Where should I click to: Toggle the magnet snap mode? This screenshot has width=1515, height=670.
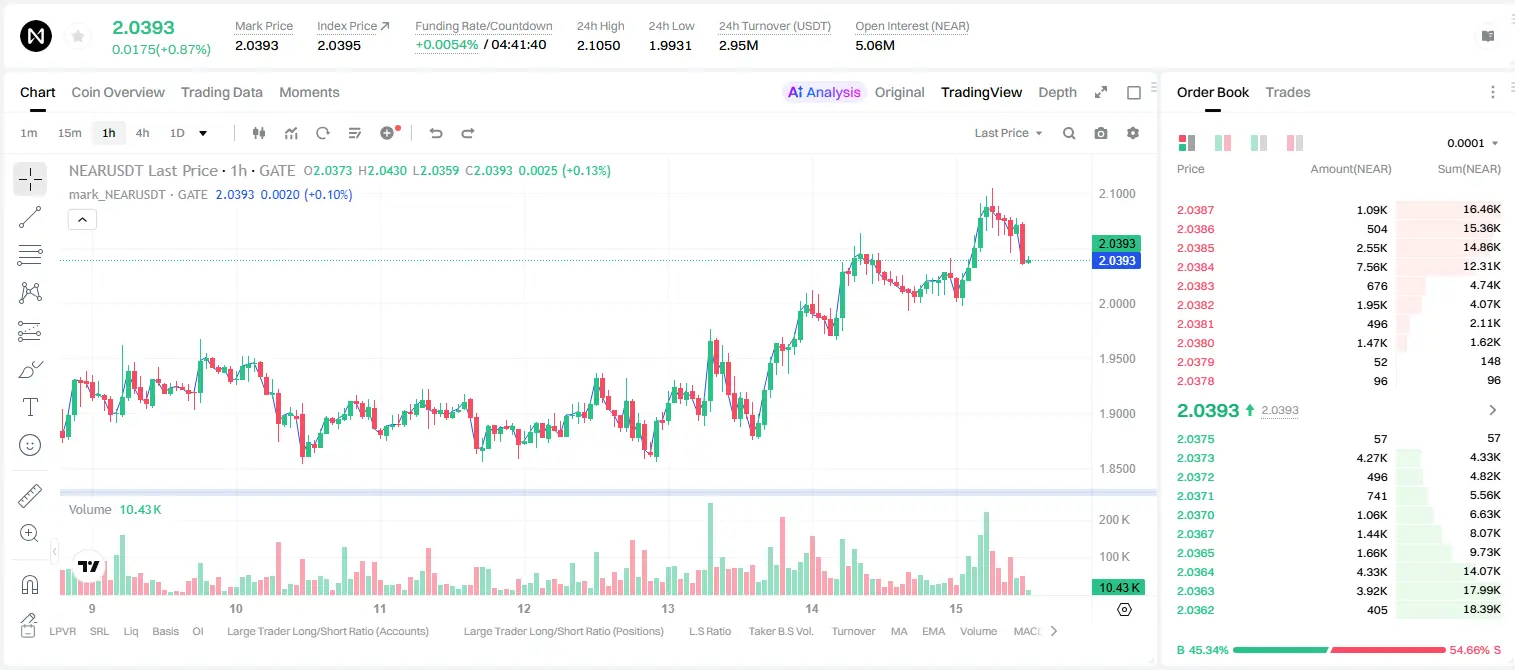point(30,585)
